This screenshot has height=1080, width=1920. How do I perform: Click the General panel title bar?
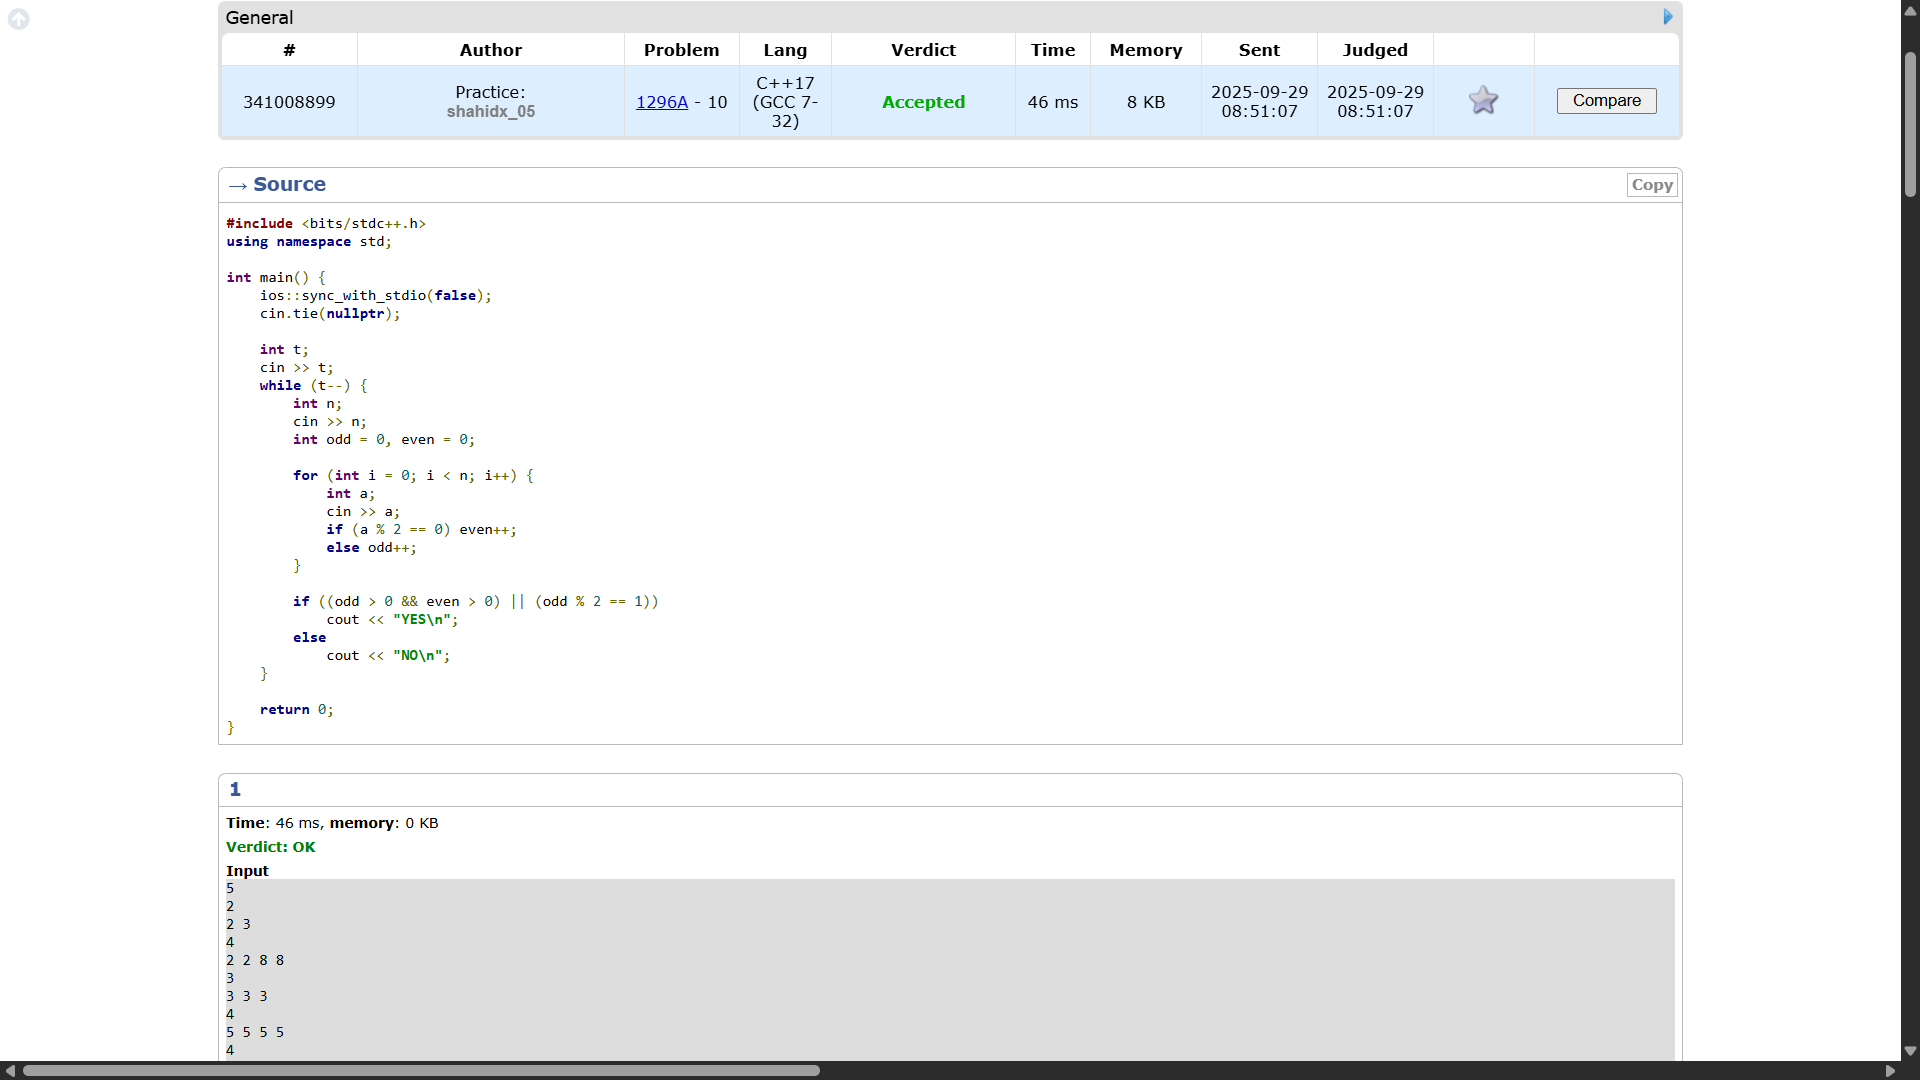900,17
